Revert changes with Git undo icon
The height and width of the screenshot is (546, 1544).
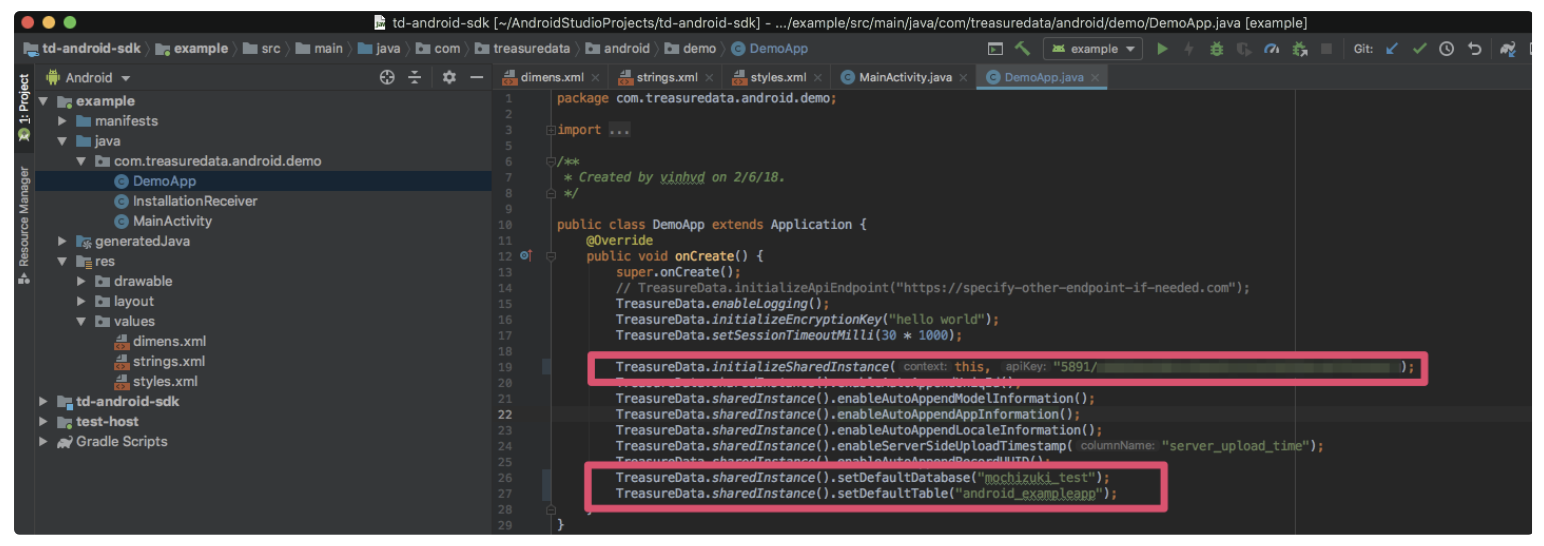(x=1474, y=49)
